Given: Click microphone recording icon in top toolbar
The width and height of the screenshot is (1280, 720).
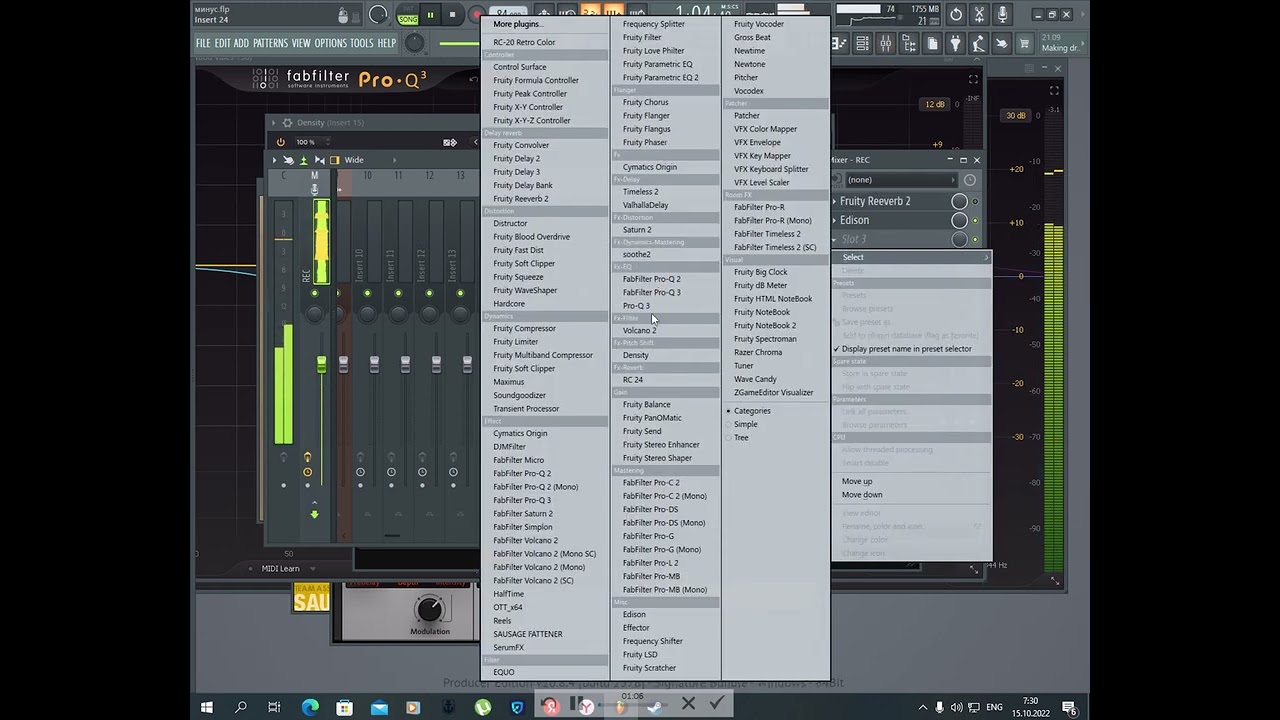Looking at the screenshot, I should click(x=1002, y=14).
